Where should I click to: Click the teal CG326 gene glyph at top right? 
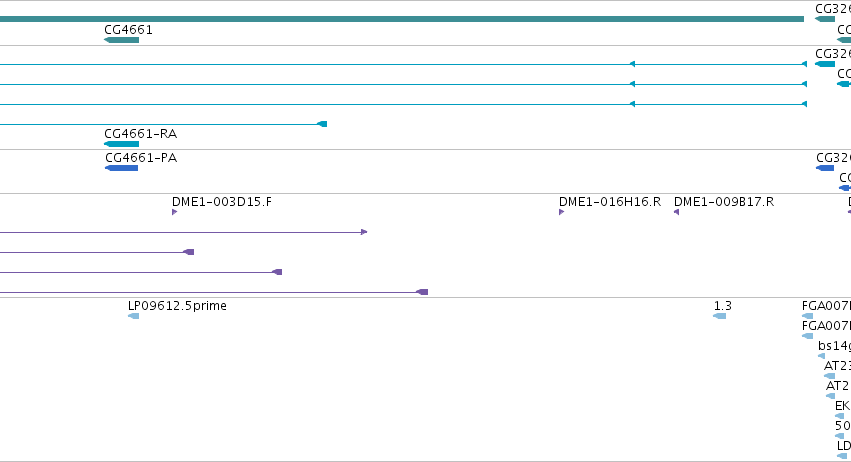(x=825, y=20)
